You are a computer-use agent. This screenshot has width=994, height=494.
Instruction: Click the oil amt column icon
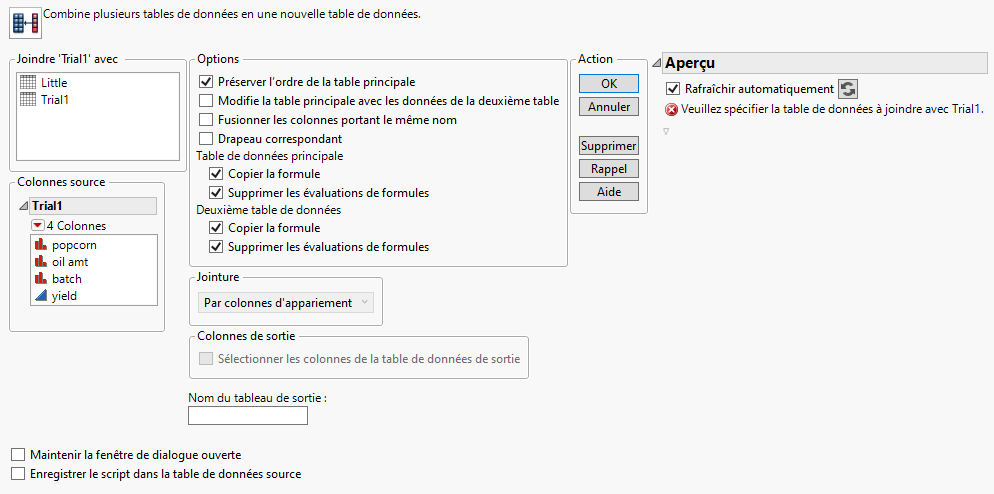tap(41, 262)
